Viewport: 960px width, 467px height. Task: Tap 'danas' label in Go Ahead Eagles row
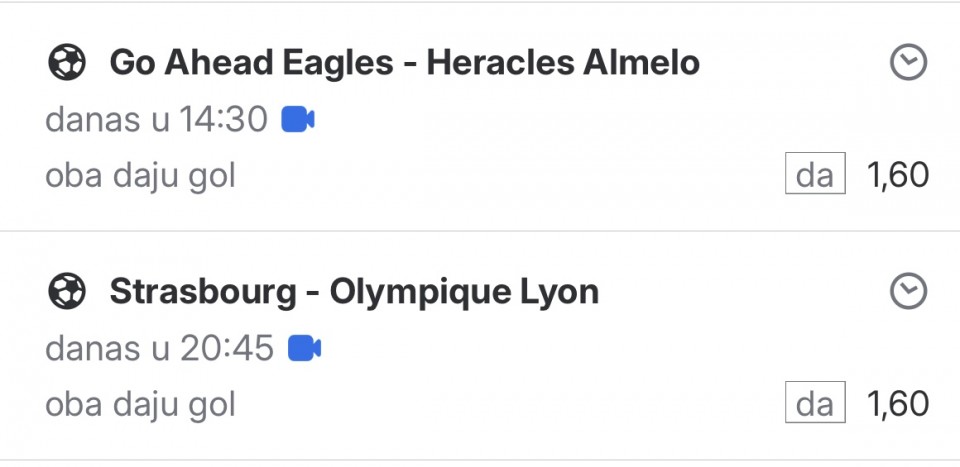pos(92,120)
